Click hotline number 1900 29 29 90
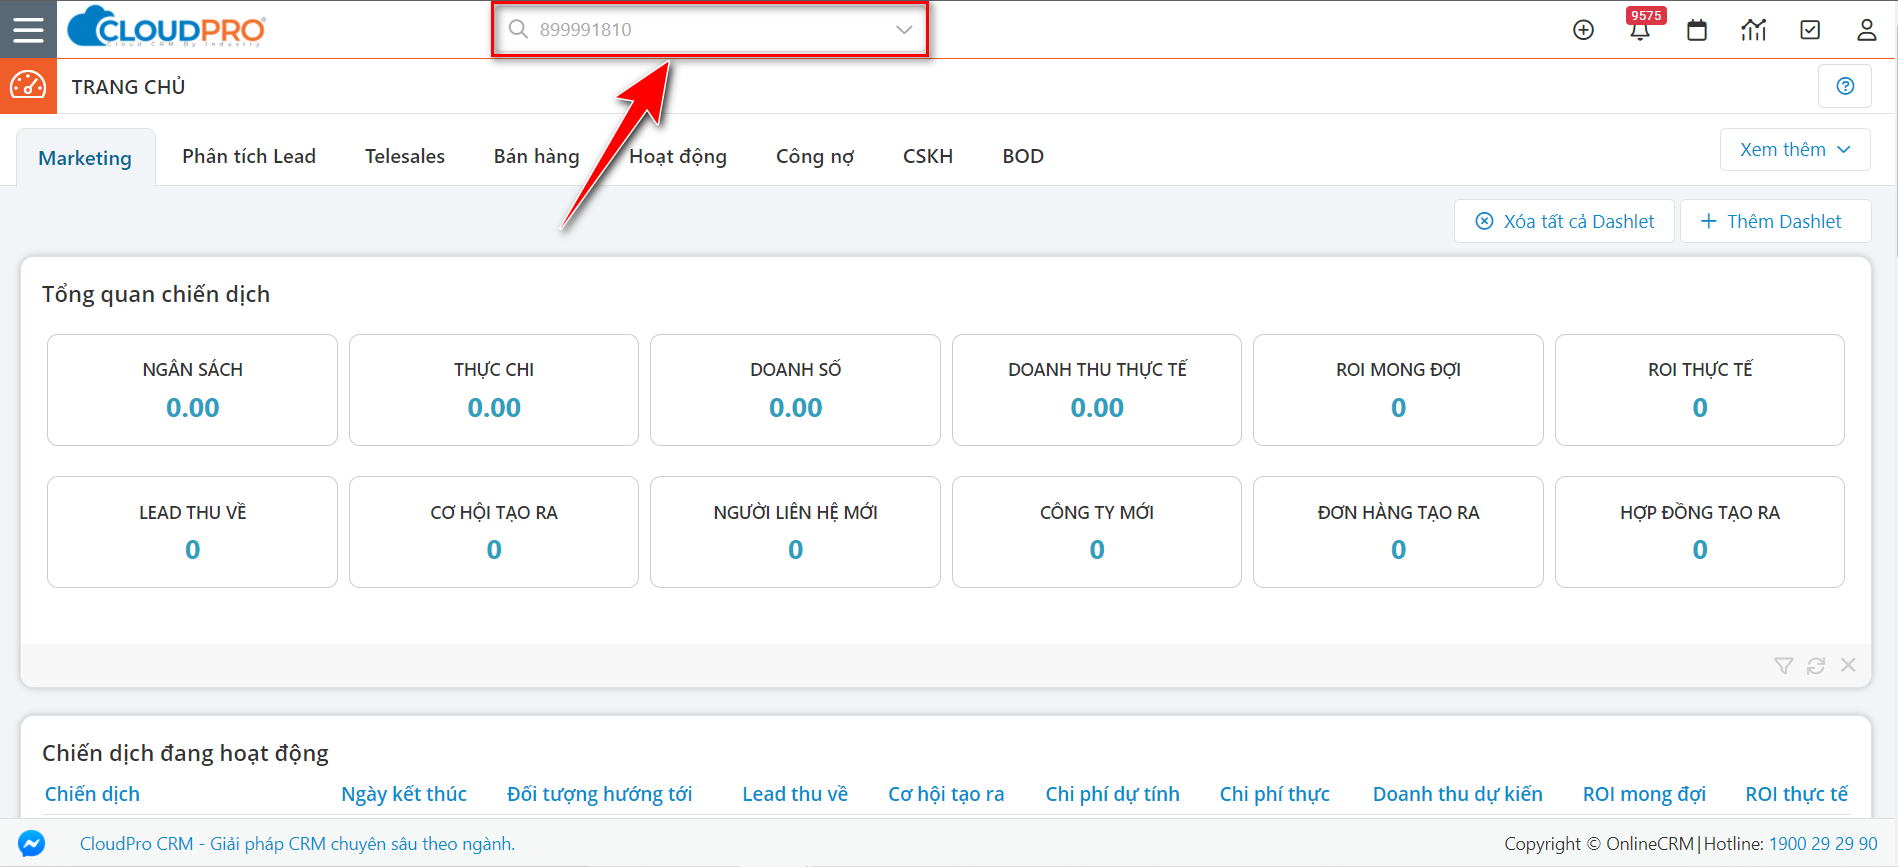The height and width of the screenshot is (867, 1898). coord(1823,844)
